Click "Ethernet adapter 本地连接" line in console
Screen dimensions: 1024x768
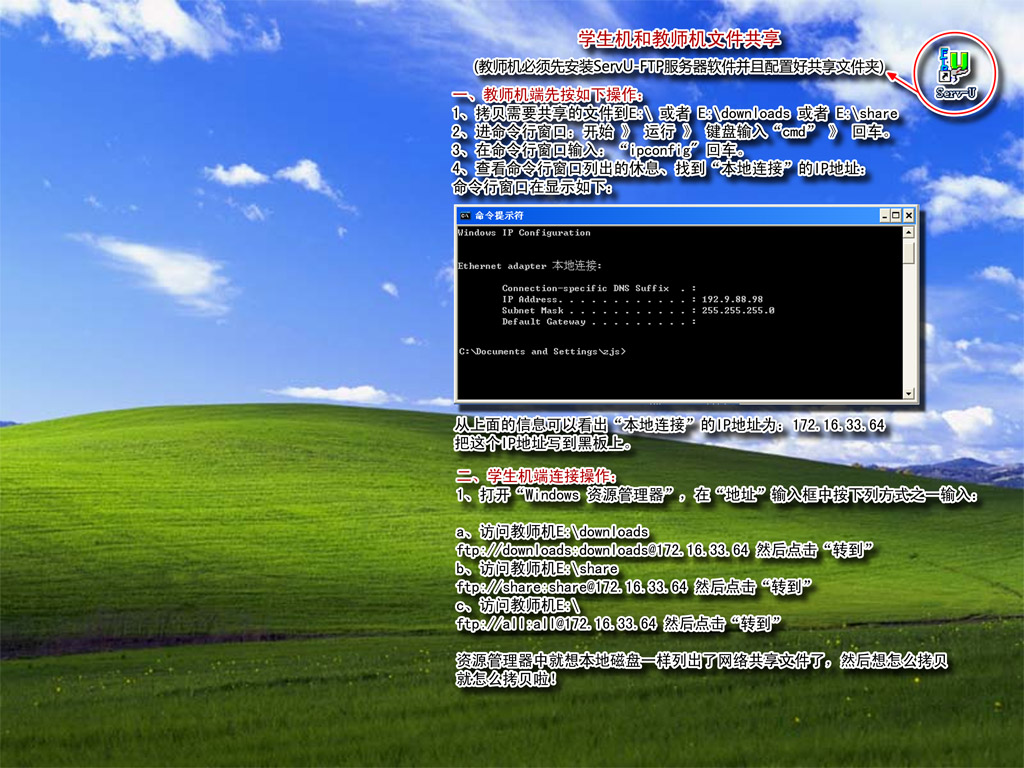[530, 266]
